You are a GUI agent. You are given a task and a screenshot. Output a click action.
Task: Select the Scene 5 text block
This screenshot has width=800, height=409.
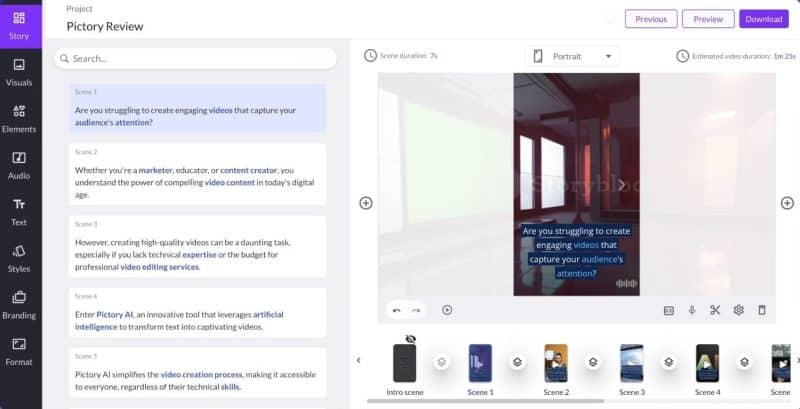pyautogui.click(x=197, y=372)
